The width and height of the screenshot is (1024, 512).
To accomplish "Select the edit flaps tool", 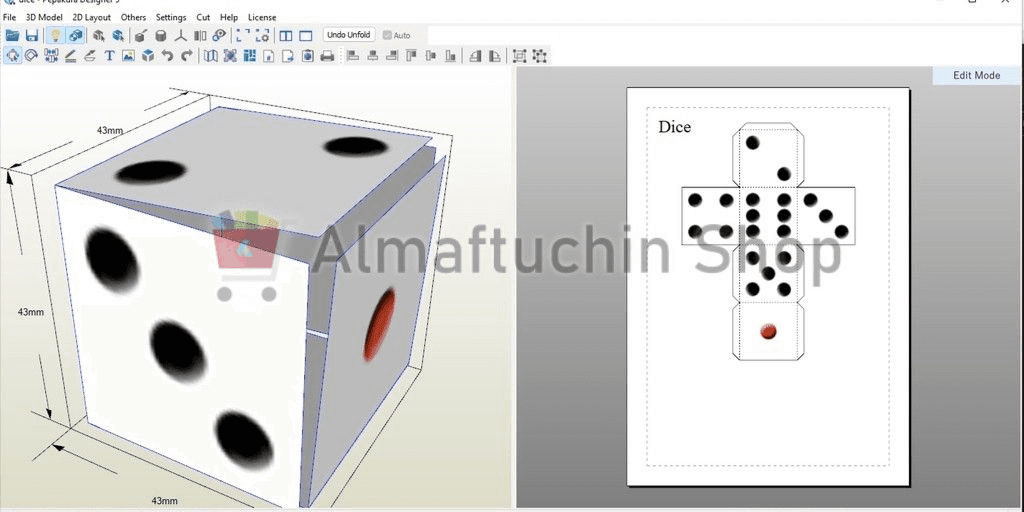I will 90,56.
